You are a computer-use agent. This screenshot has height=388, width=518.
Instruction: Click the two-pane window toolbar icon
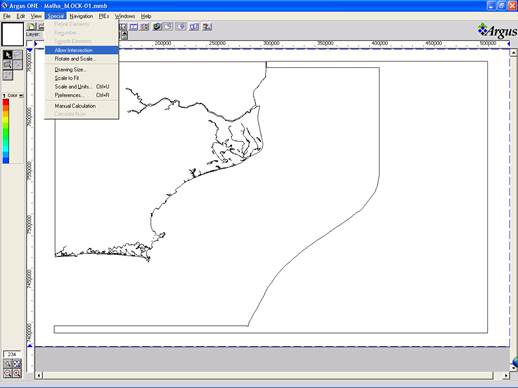134,27
